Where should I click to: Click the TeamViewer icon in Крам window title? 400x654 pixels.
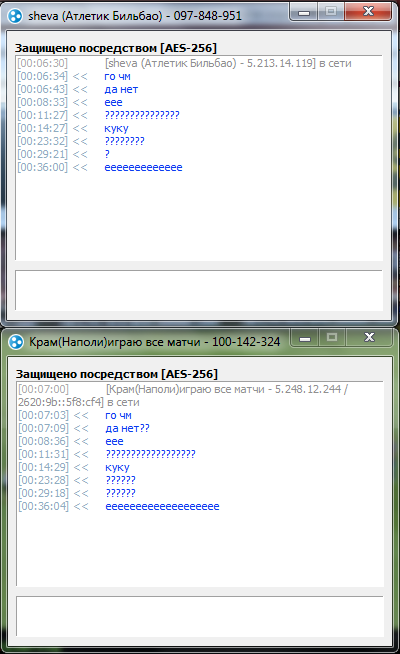click(x=16, y=342)
